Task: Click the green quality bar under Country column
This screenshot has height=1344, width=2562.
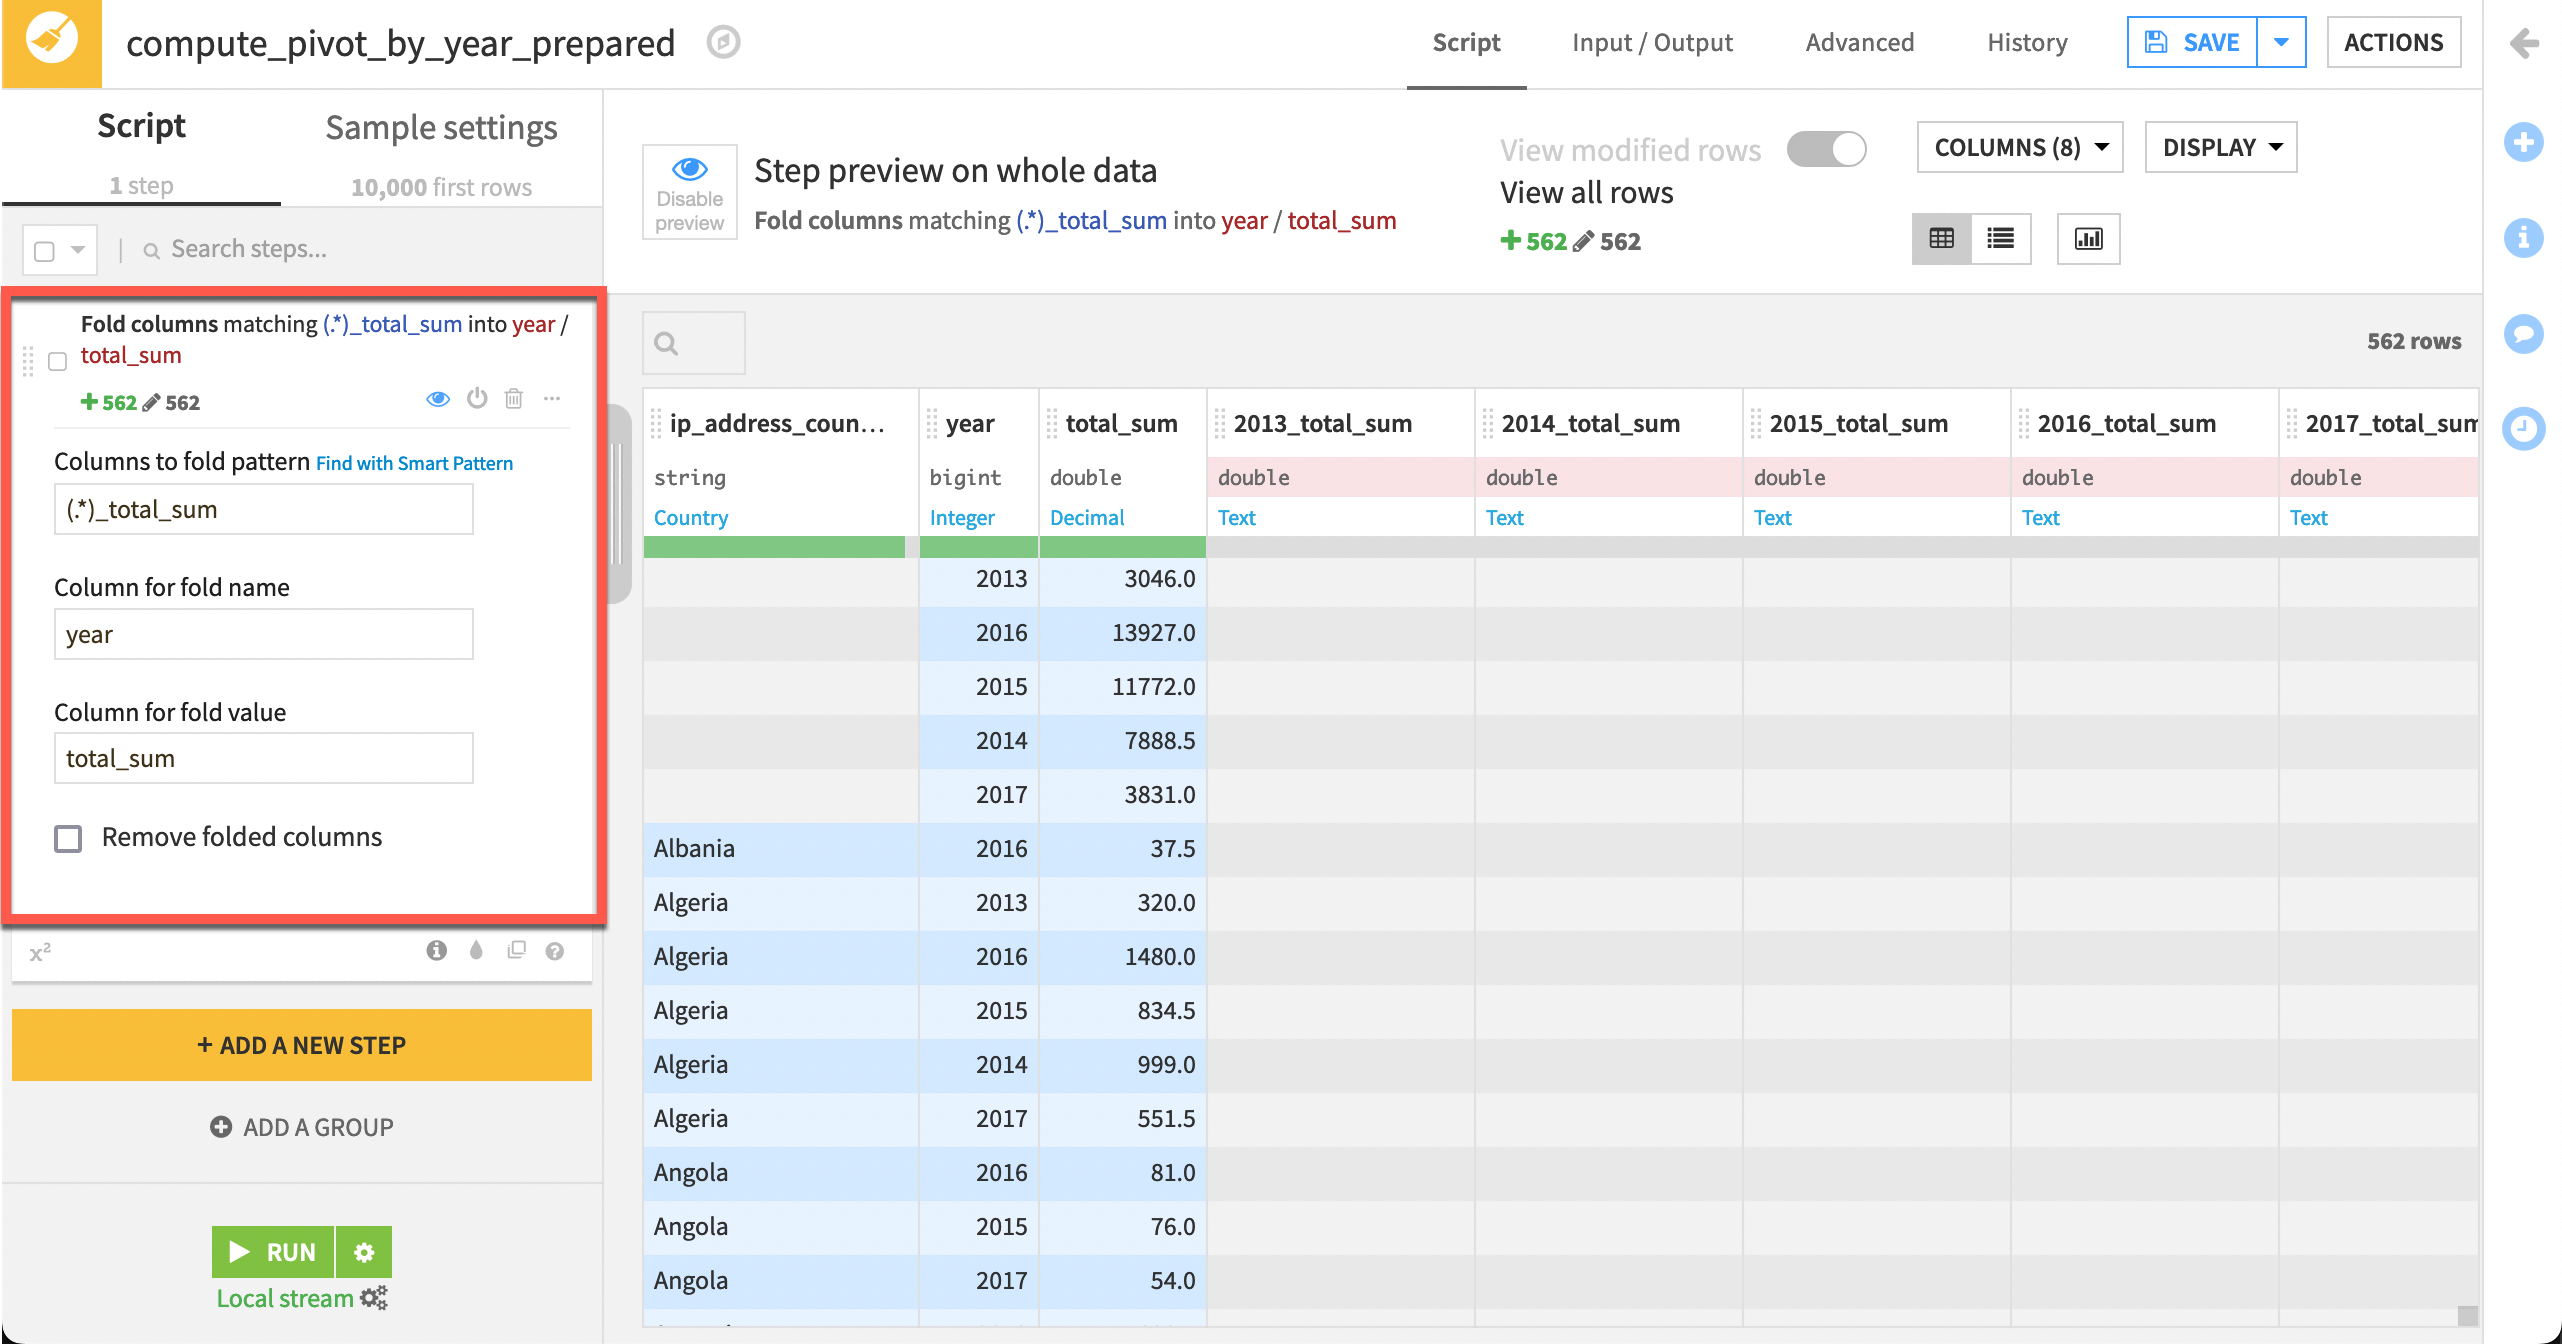Action: point(775,546)
